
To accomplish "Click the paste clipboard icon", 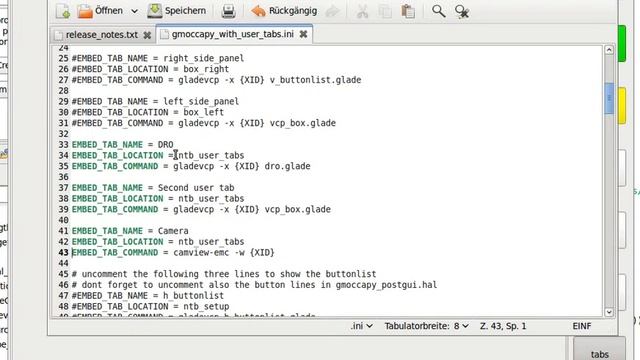I will pos(408,11).
